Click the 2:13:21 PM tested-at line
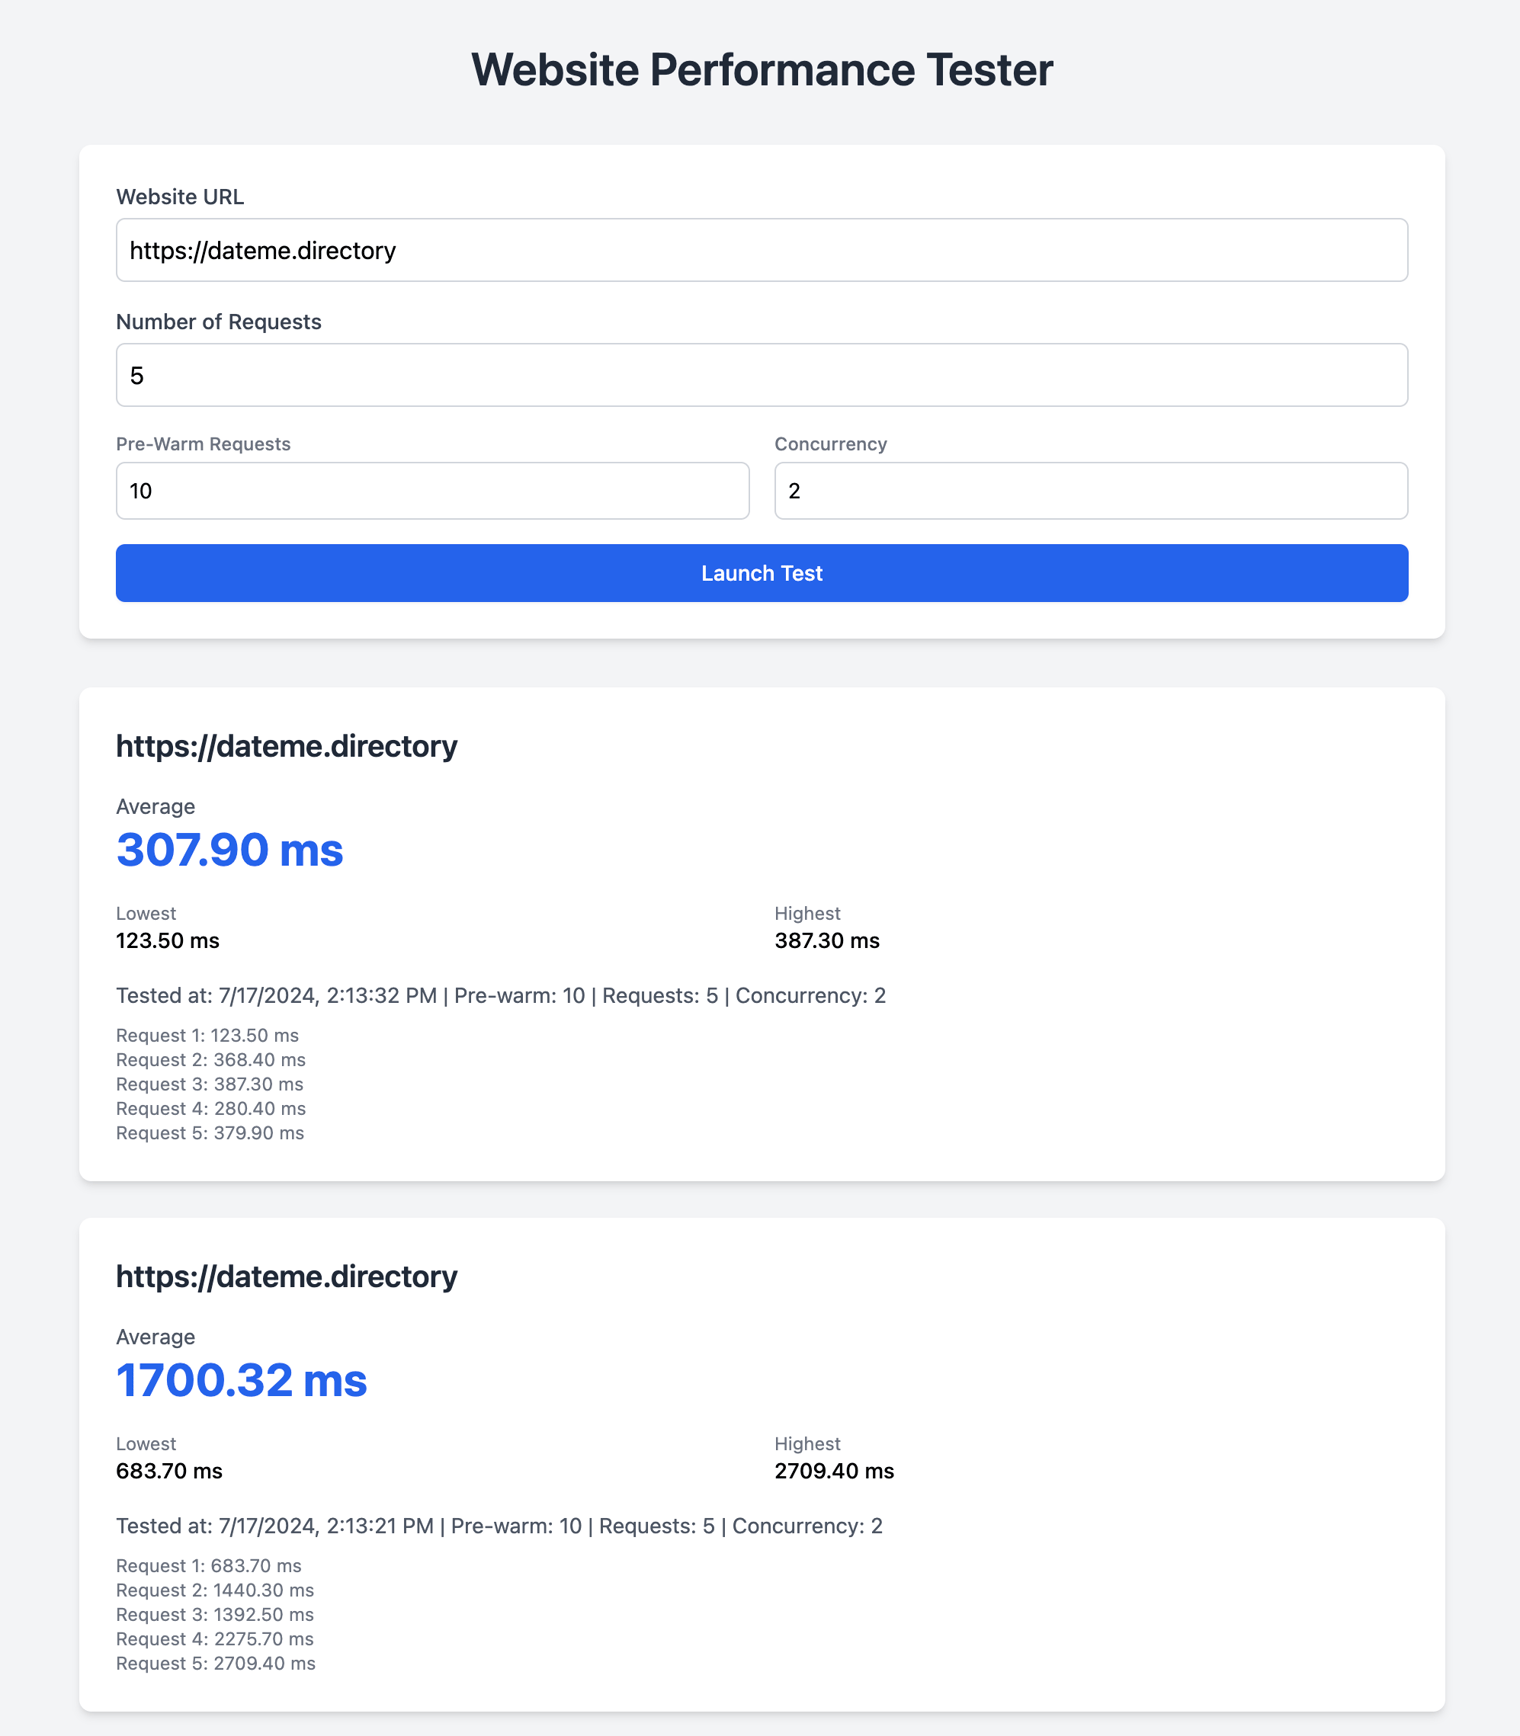Viewport: 1520px width, 1736px height. (x=499, y=1526)
